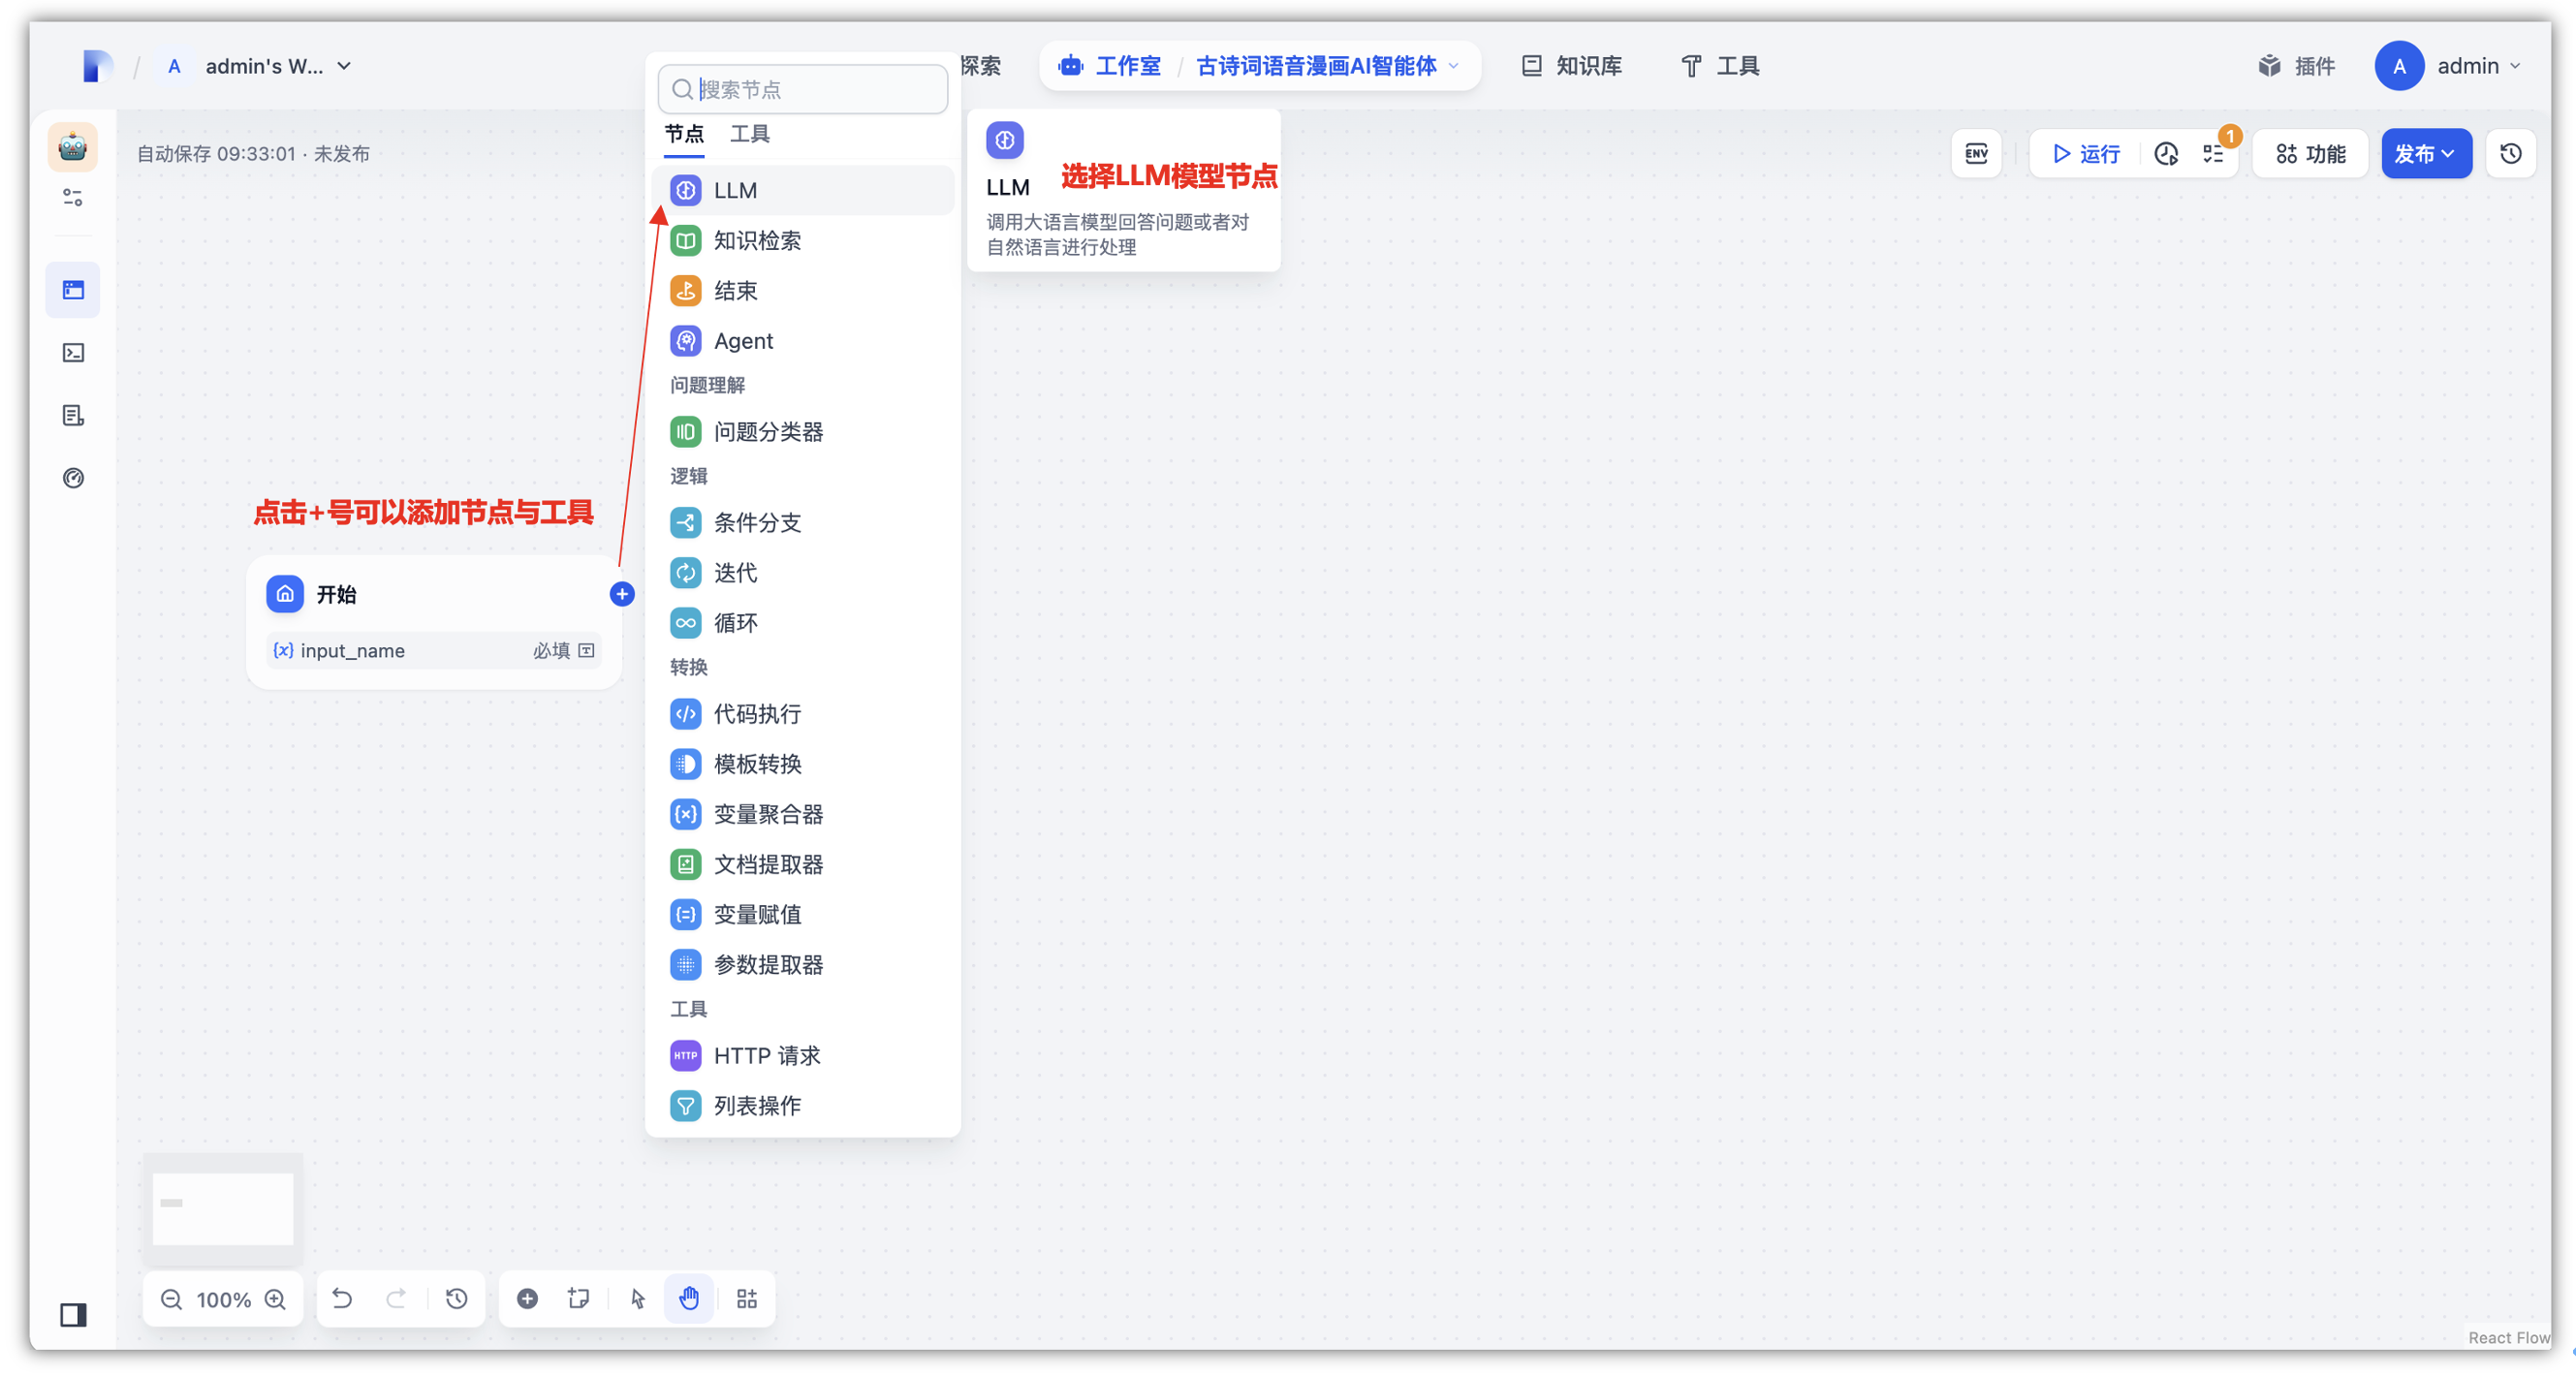
Task: Click the undo arrow in bottom toolbar
Action: (x=342, y=1298)
